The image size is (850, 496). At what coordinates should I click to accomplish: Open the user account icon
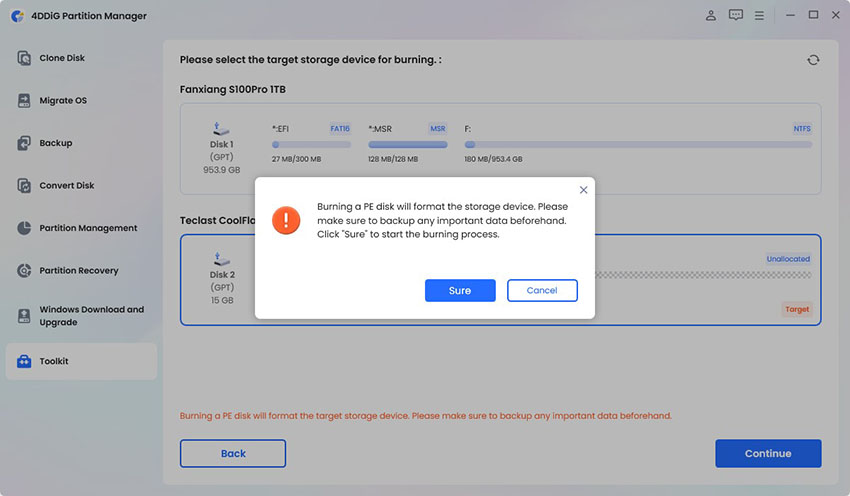711,15
